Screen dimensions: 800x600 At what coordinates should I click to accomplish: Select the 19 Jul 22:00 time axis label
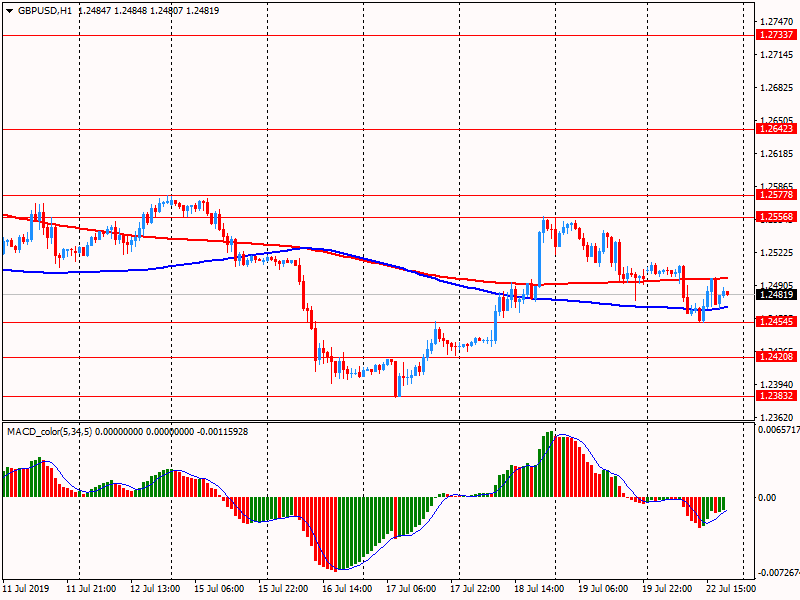click(x=667, y=589)
